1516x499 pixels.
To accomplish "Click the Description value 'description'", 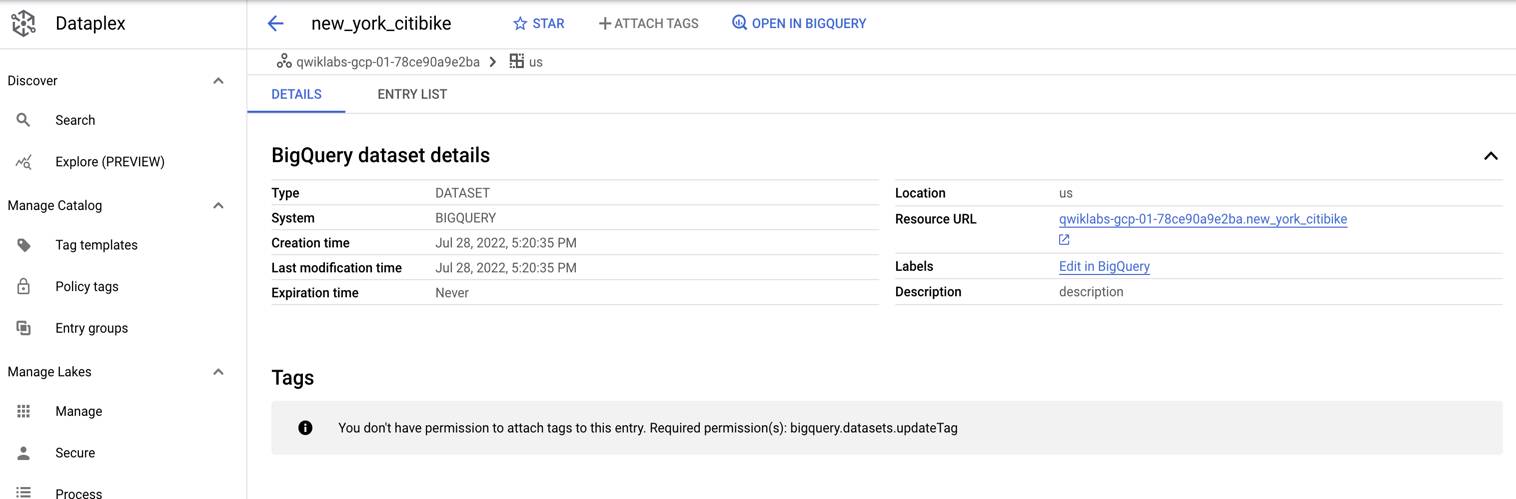I will point(1091,292).
